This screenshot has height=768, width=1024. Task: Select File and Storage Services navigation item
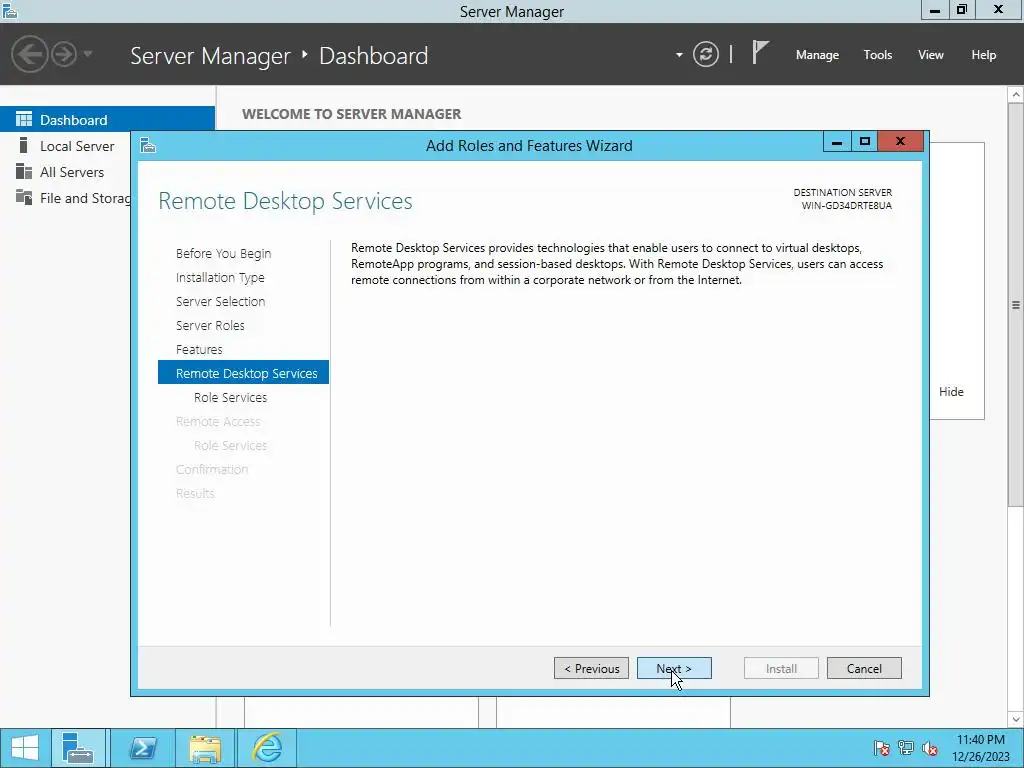(x=65, y=198)
